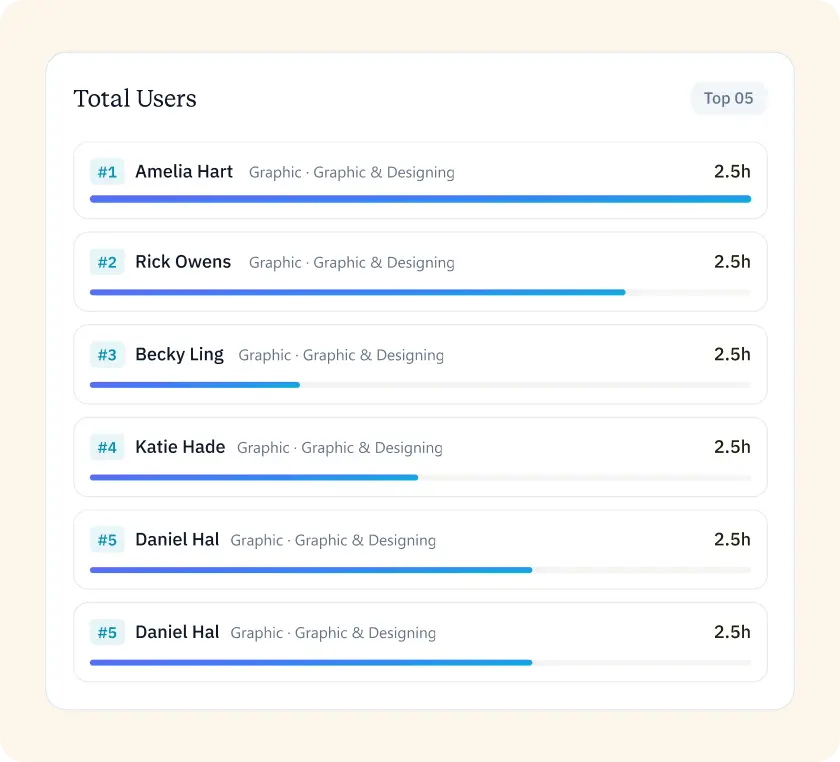840x762 pixels.
Task: Click Amelia Hart's full progress bar
Action: click(420, 199)
